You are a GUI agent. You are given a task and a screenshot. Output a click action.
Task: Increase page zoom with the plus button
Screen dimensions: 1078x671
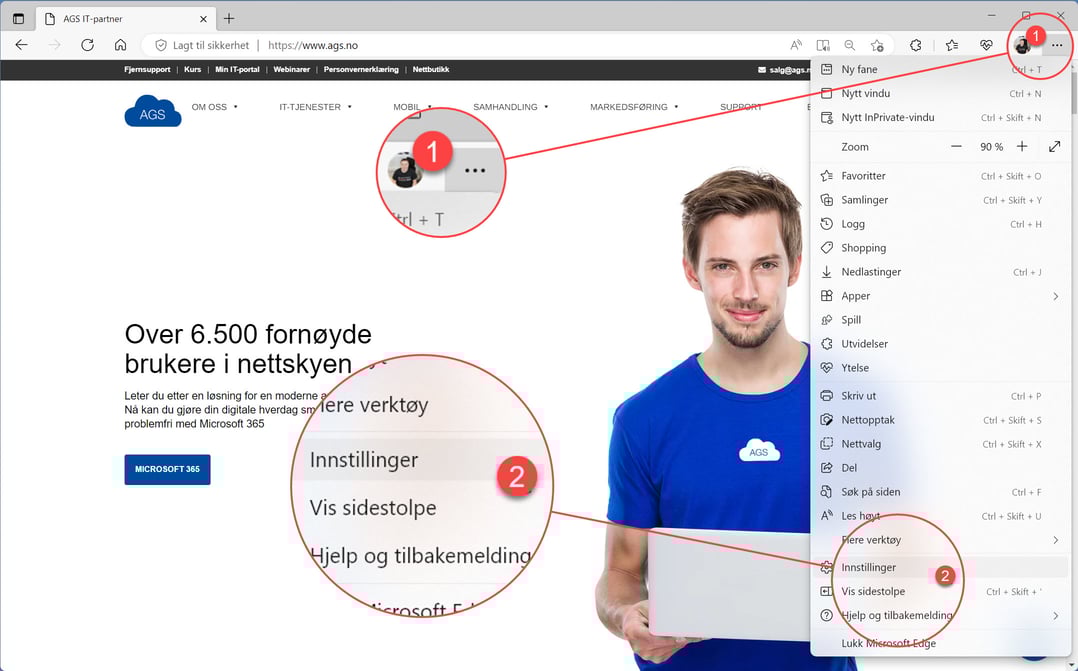point(1022,146)
